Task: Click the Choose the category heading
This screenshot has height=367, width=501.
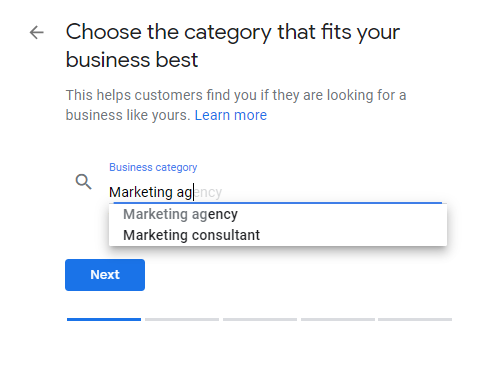Action: pos(233,46)
